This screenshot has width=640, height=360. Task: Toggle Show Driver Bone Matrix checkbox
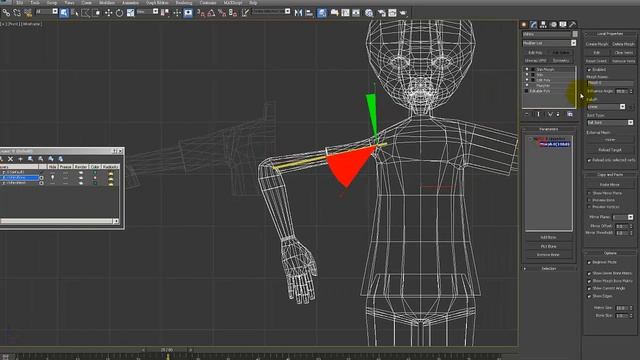(589, 273)
